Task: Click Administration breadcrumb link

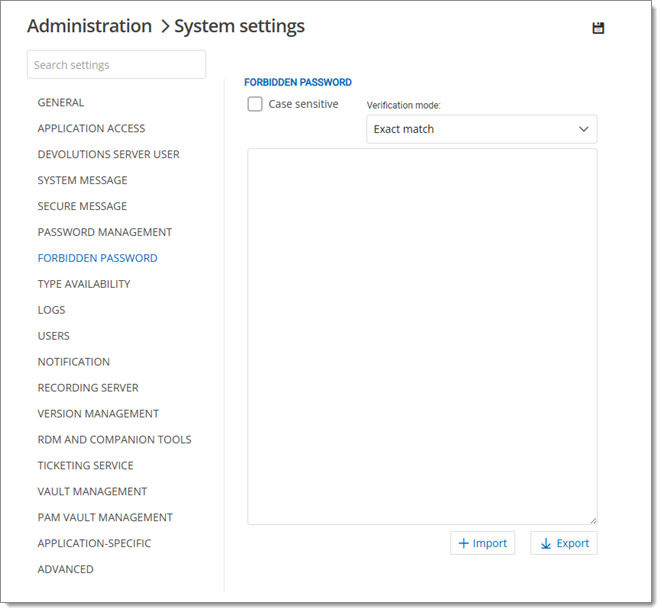Action: pos(89,26)
